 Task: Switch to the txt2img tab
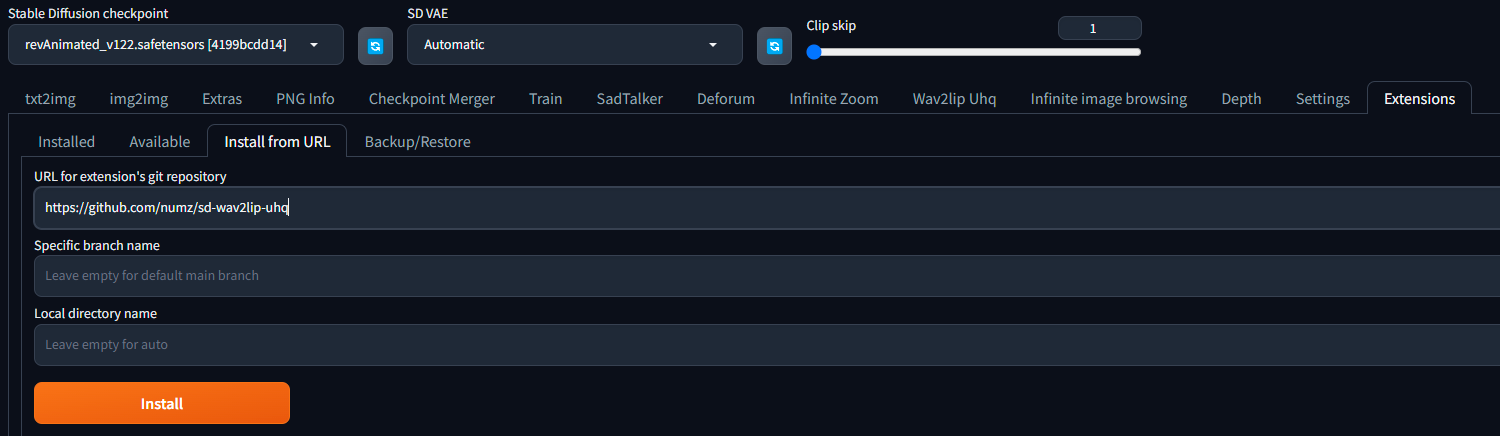pyautogui.click(x=50, y=99)
